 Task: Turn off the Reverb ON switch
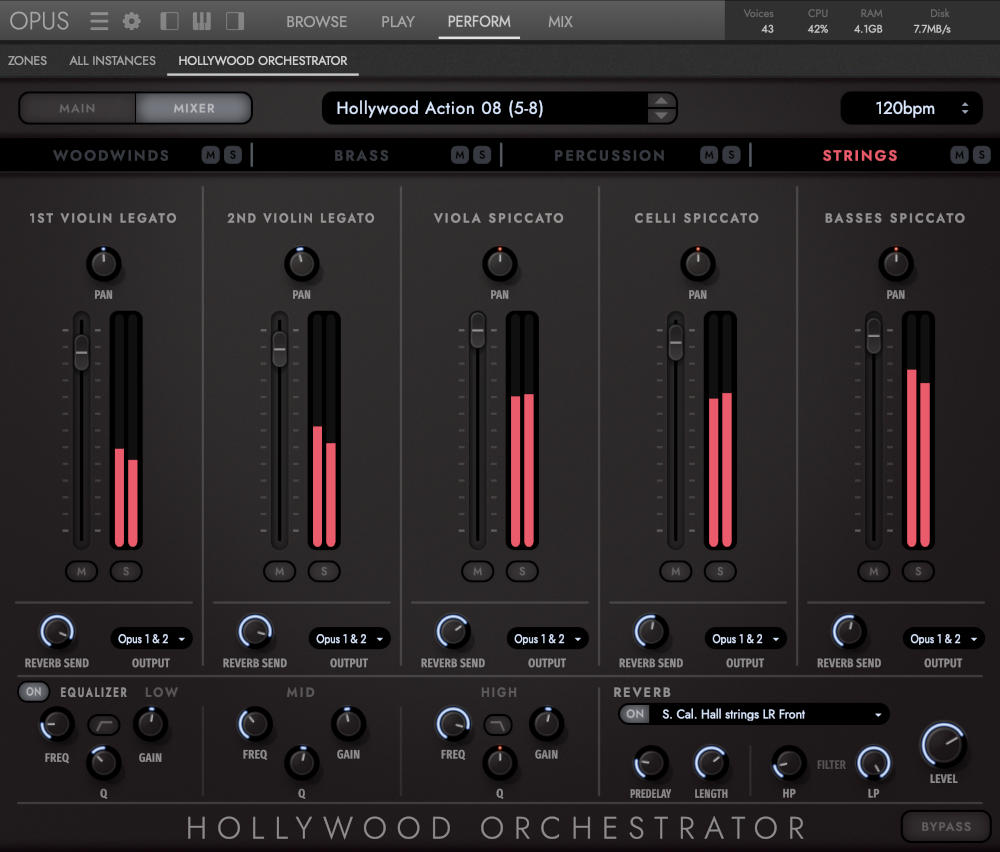pyautogui.click(x=637, y=714)
